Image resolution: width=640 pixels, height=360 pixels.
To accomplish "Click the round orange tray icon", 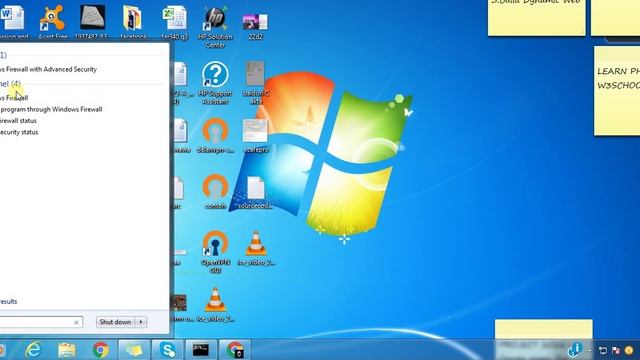I will [x=629, y=350].
